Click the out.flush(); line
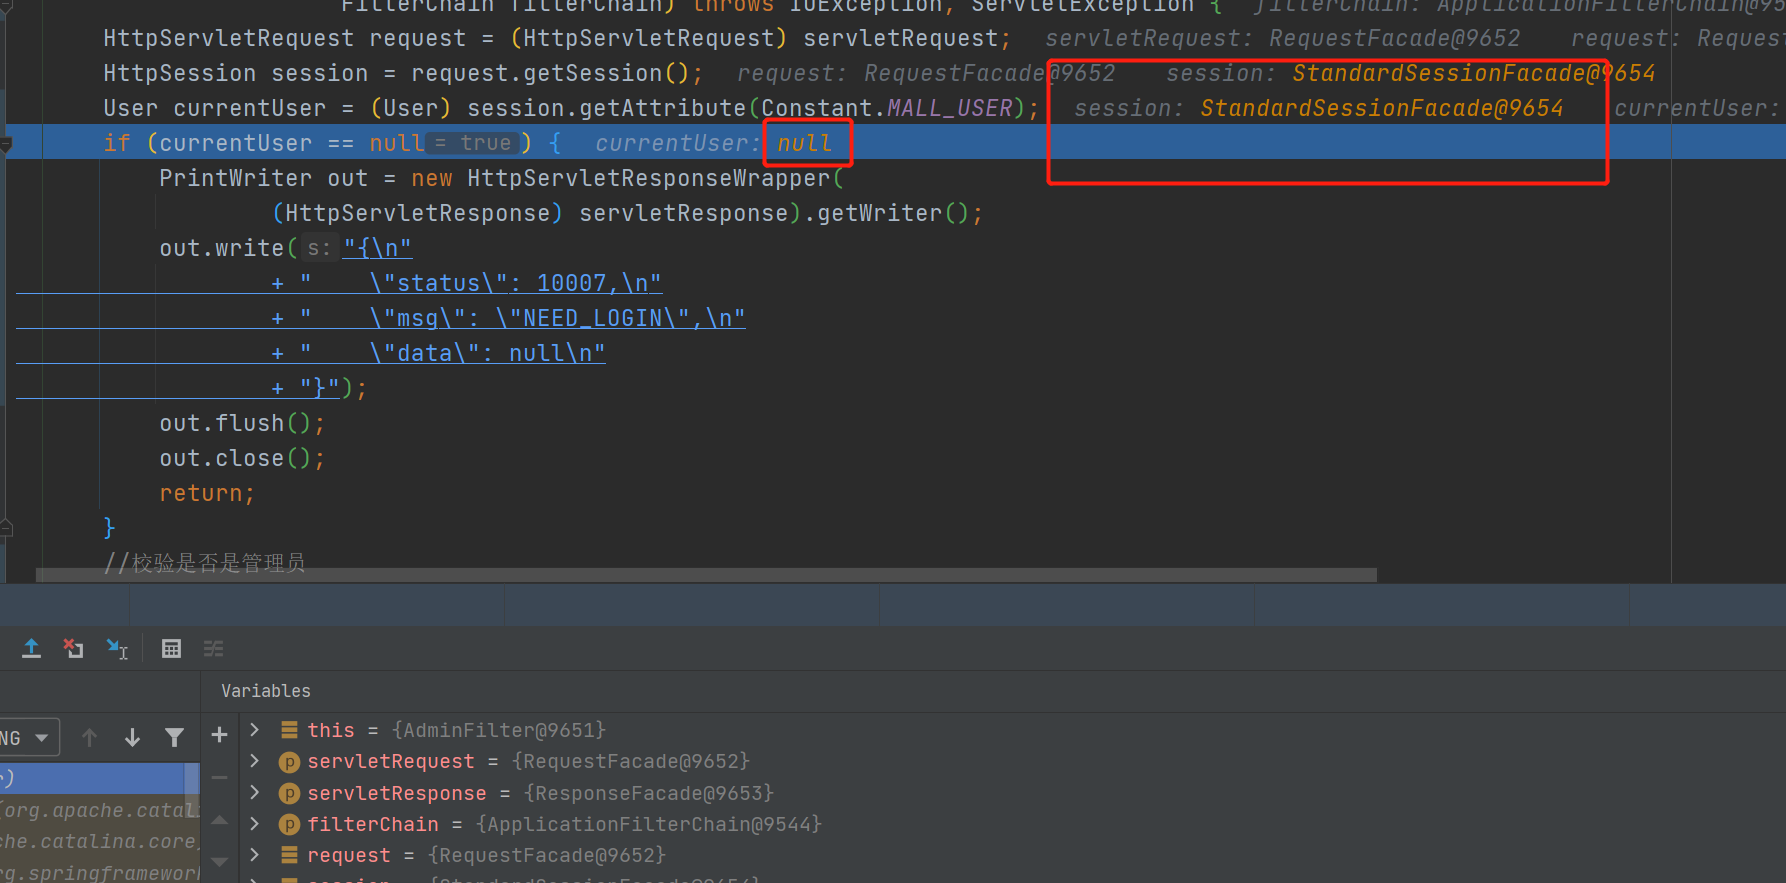The width and height of the screenshot is (1786, 883). pos(242,423)
